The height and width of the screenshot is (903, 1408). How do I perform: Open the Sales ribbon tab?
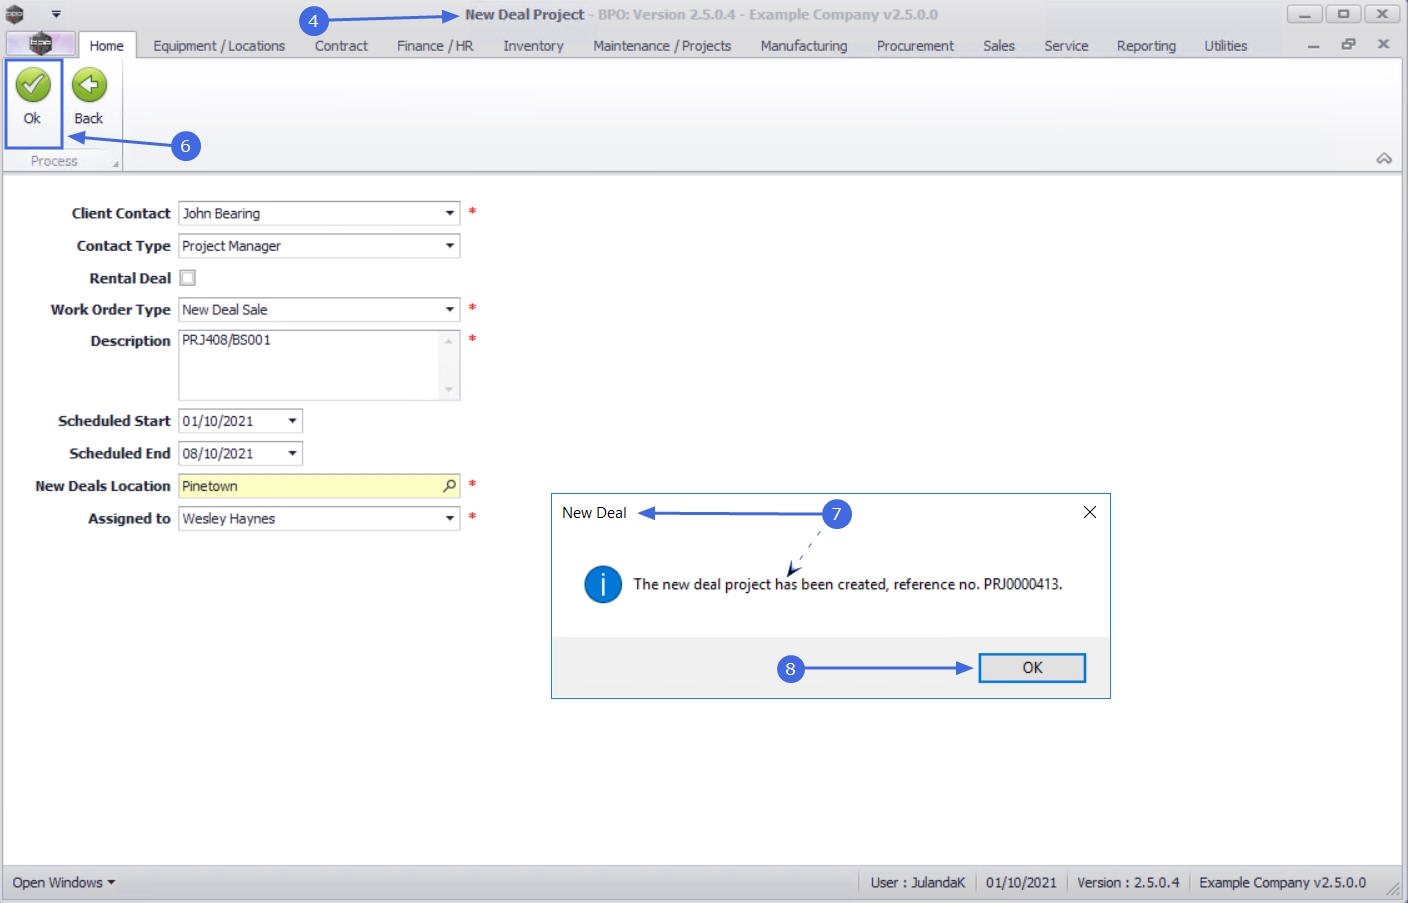[x=999, y=46]
